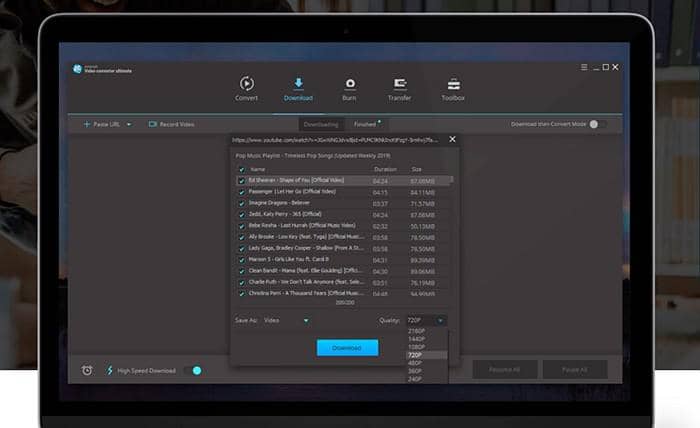Toggle the select-all checkbox beside Name
This screenshot has height=428, width=700.
[242, 170]
